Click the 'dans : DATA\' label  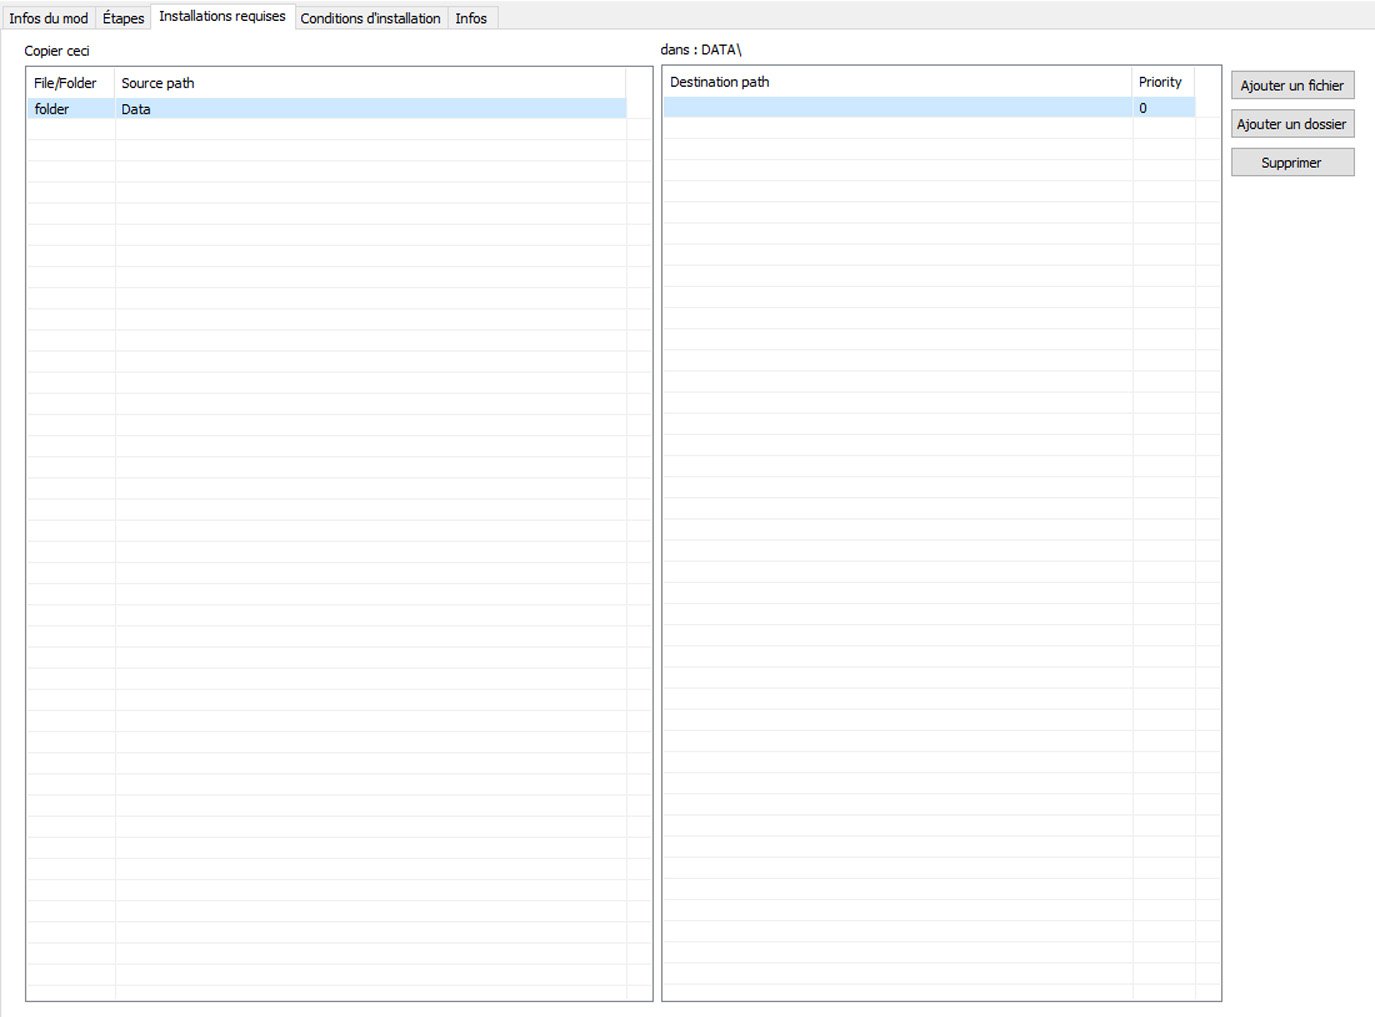click(701, 49)
